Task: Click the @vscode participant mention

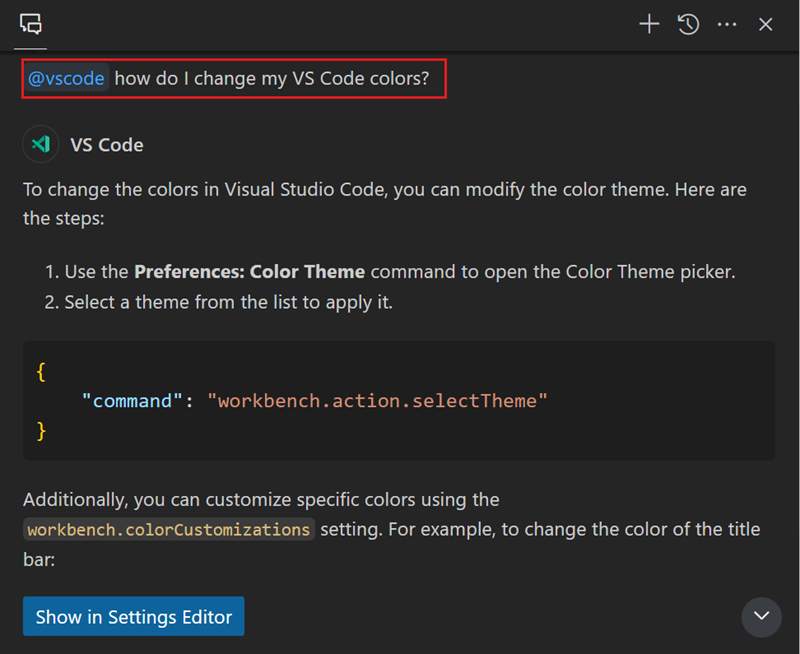Action: (x=66, y=79)
